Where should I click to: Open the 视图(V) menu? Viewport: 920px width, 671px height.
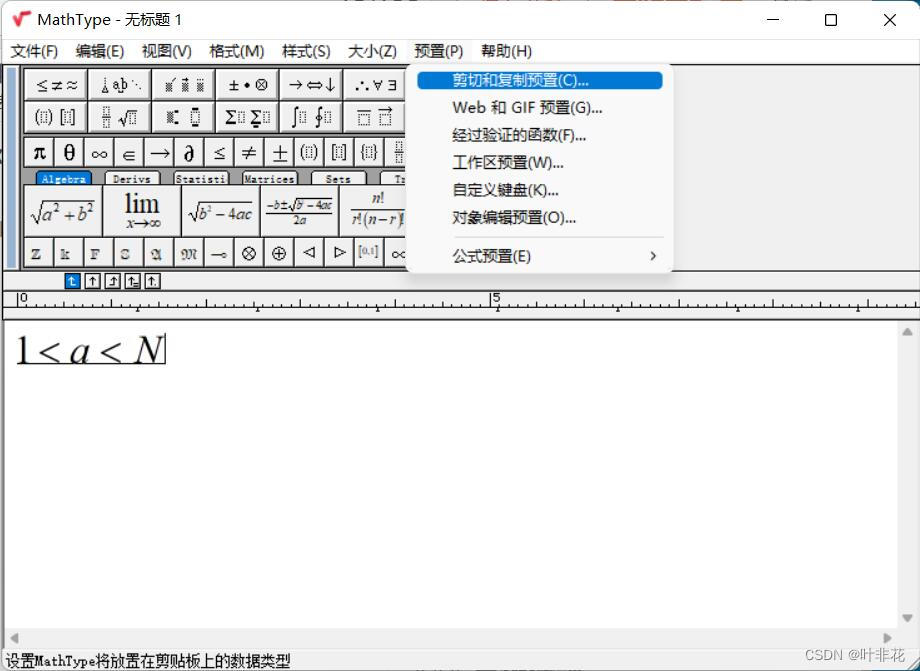point(167,52)
